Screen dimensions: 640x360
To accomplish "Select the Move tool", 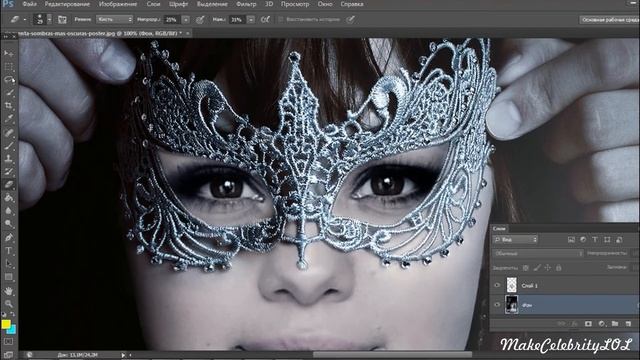I will [9, 54].
